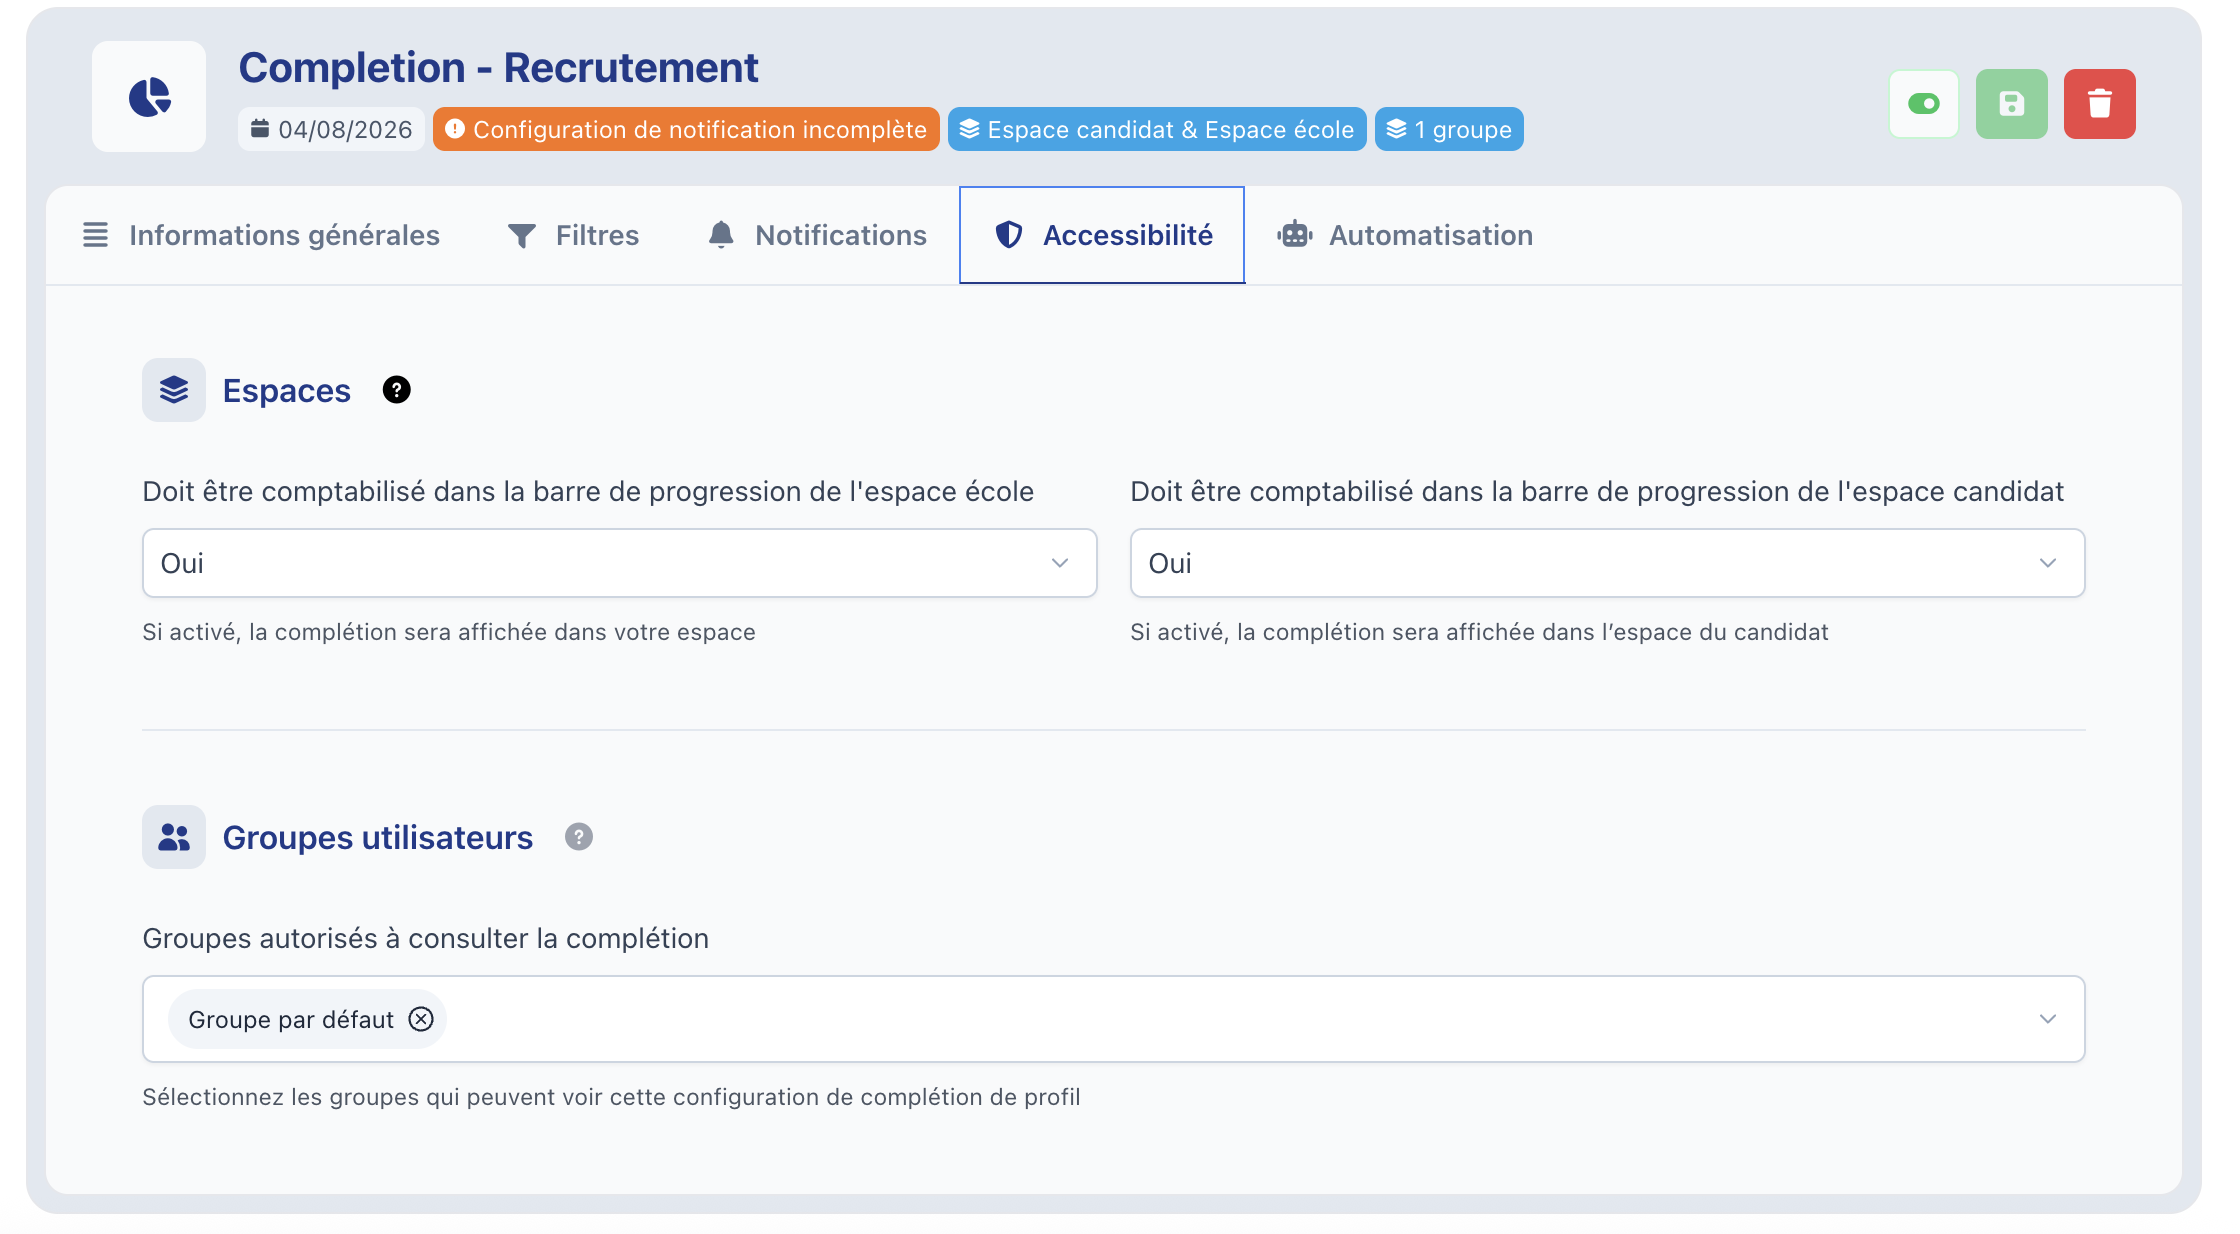Click the pie chart completion icon

149,97
